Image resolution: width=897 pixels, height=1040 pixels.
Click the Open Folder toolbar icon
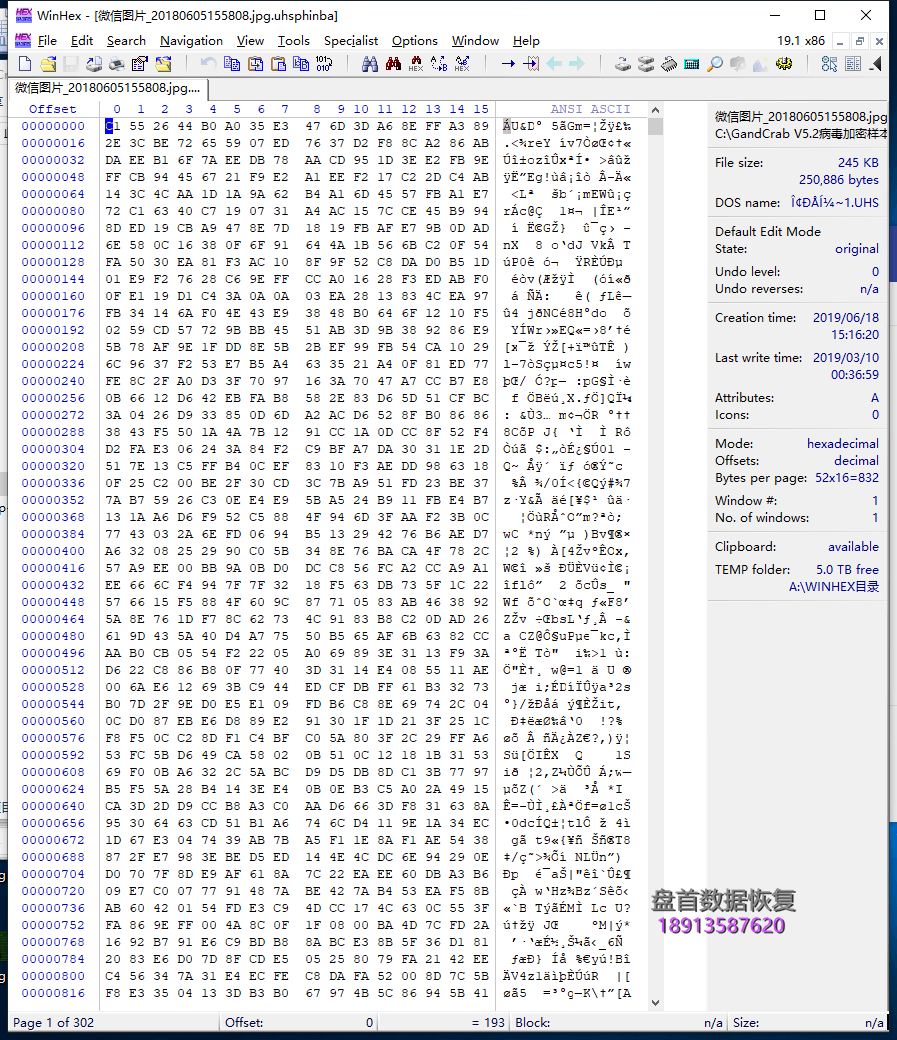coord(163,64)
